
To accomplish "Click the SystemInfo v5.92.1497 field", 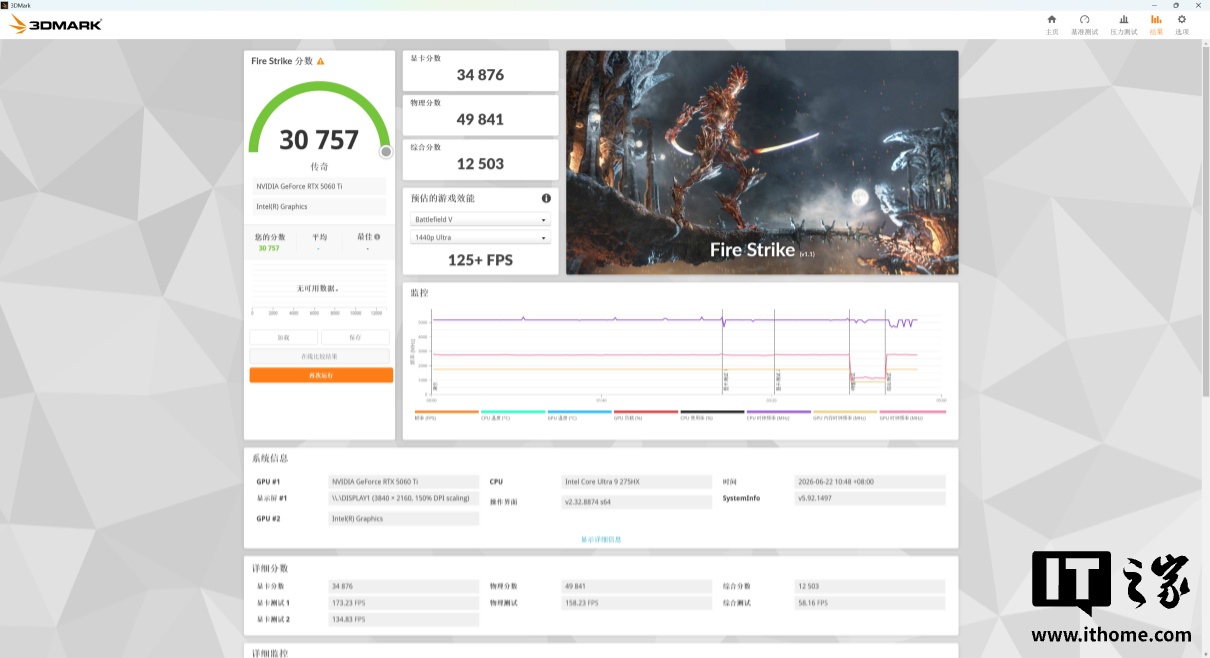I will tap(870, 498).
